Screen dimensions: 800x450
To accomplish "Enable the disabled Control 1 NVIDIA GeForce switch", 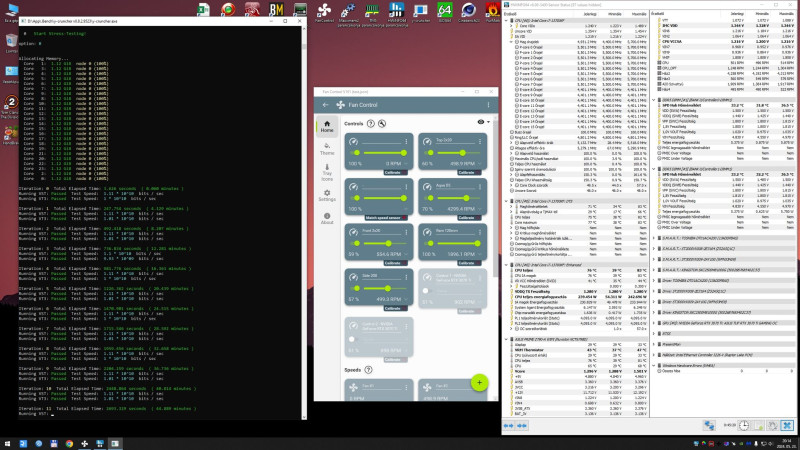I will click(x=427, y=291).
